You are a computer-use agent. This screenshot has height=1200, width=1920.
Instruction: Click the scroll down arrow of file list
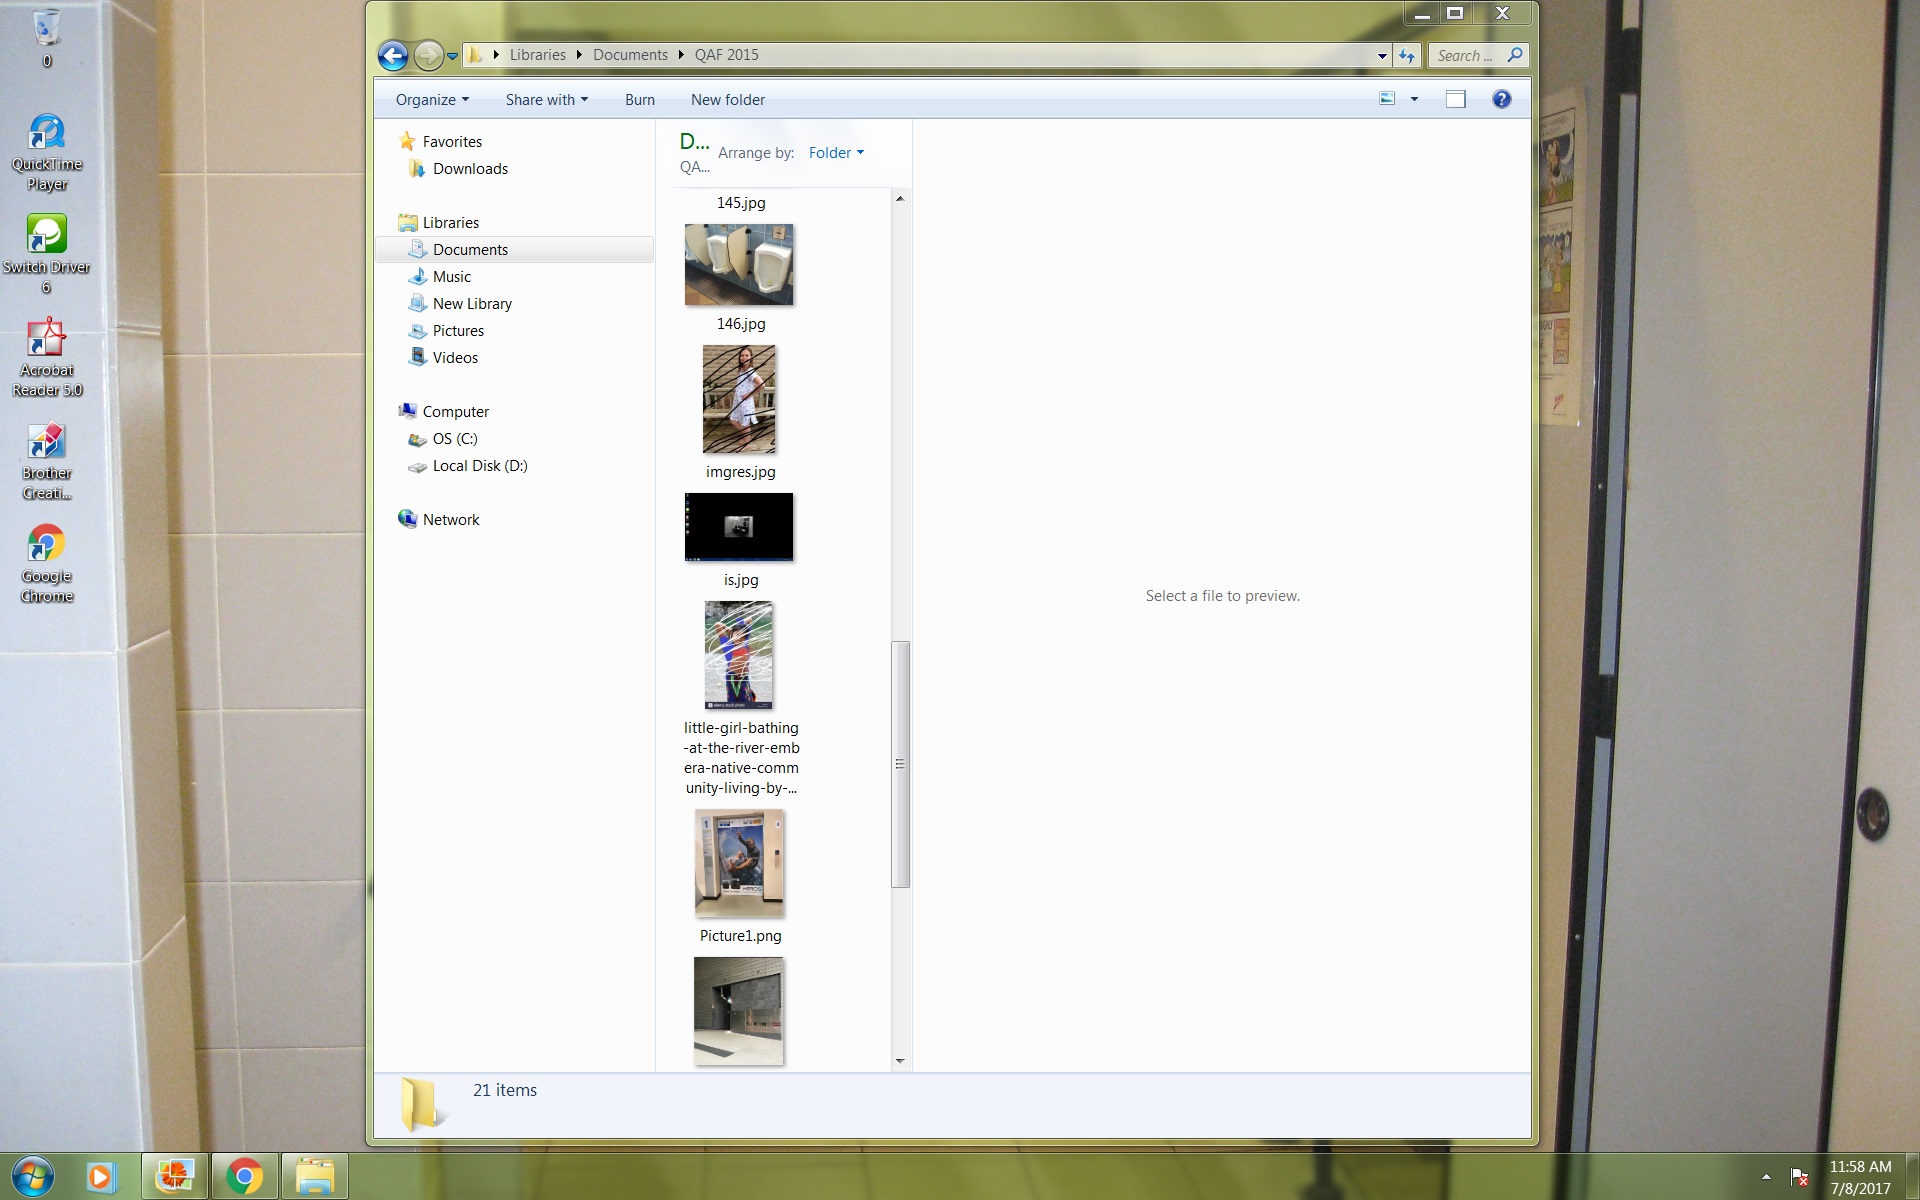(x=900, y=1061)
